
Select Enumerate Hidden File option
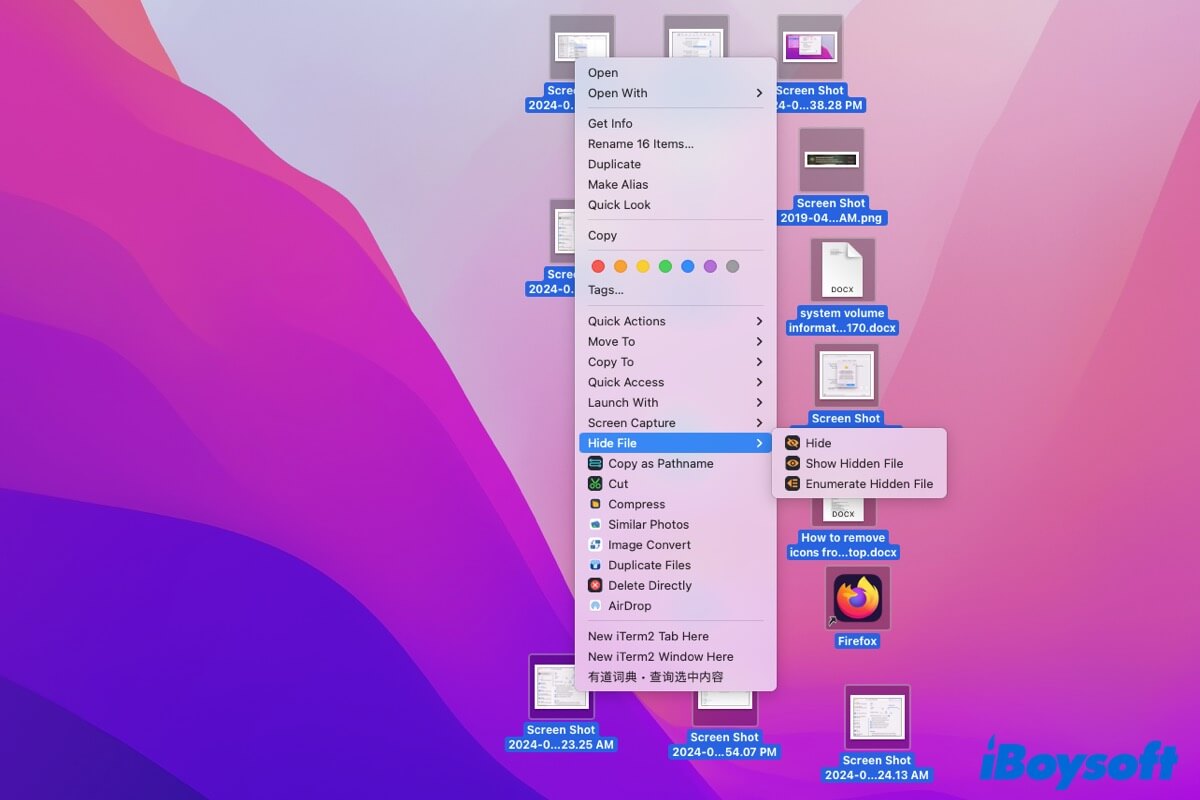868,484
